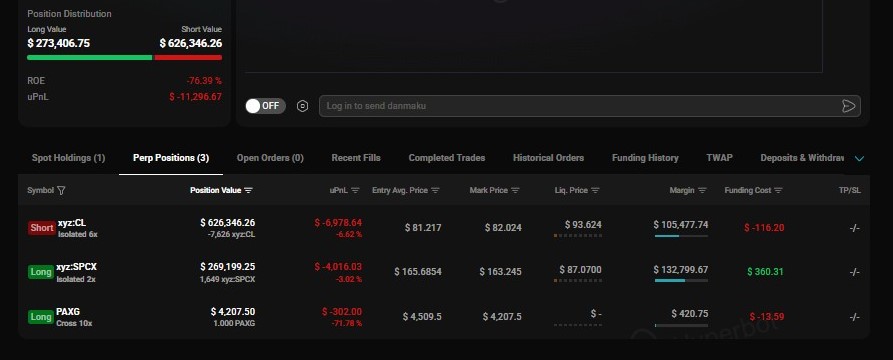Click the xyz:SPCX margin usage bar
Screen dimensions: 893x360
click(681, 280)
